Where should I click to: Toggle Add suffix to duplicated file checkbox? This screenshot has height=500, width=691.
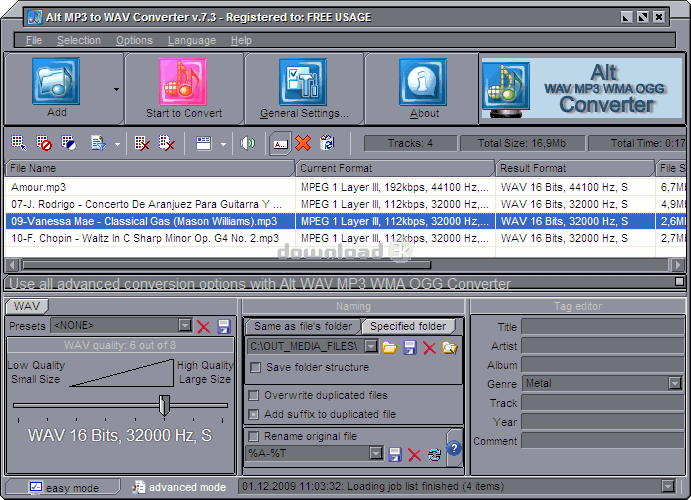coord(253,414)
